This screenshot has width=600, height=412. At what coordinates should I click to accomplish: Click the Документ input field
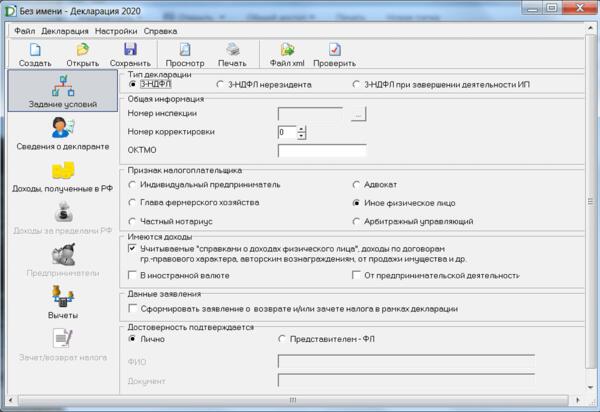[x=406, y=380]
